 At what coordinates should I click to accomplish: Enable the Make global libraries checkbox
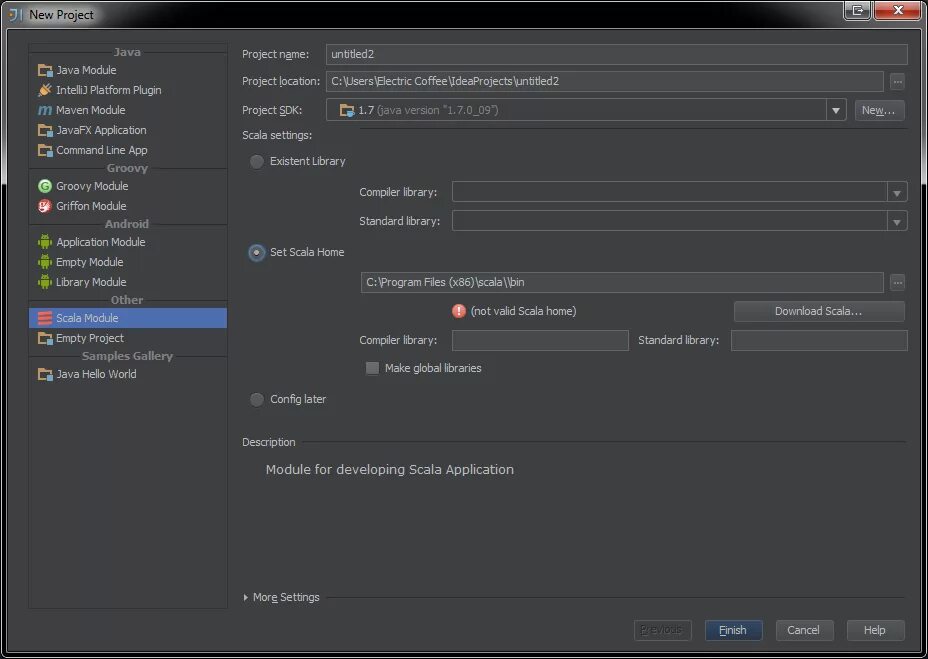pyautogui.click(x=372, y=368)
